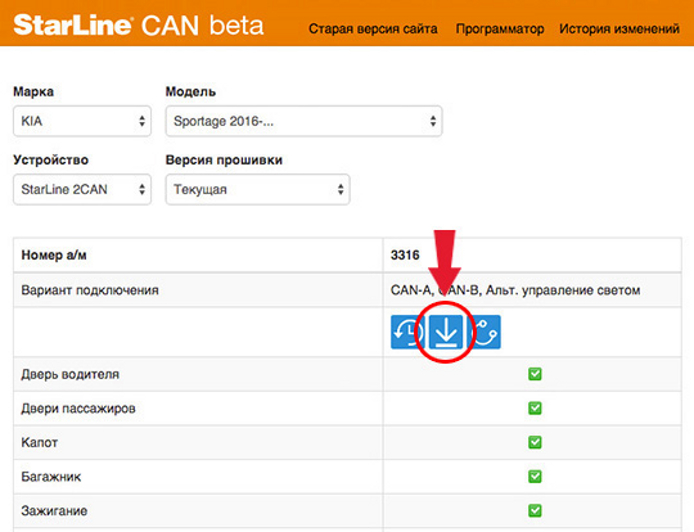The width and height of the screenshot is (694, 532).
Task: Open История изменений in header
Action: tap(619, 29)
